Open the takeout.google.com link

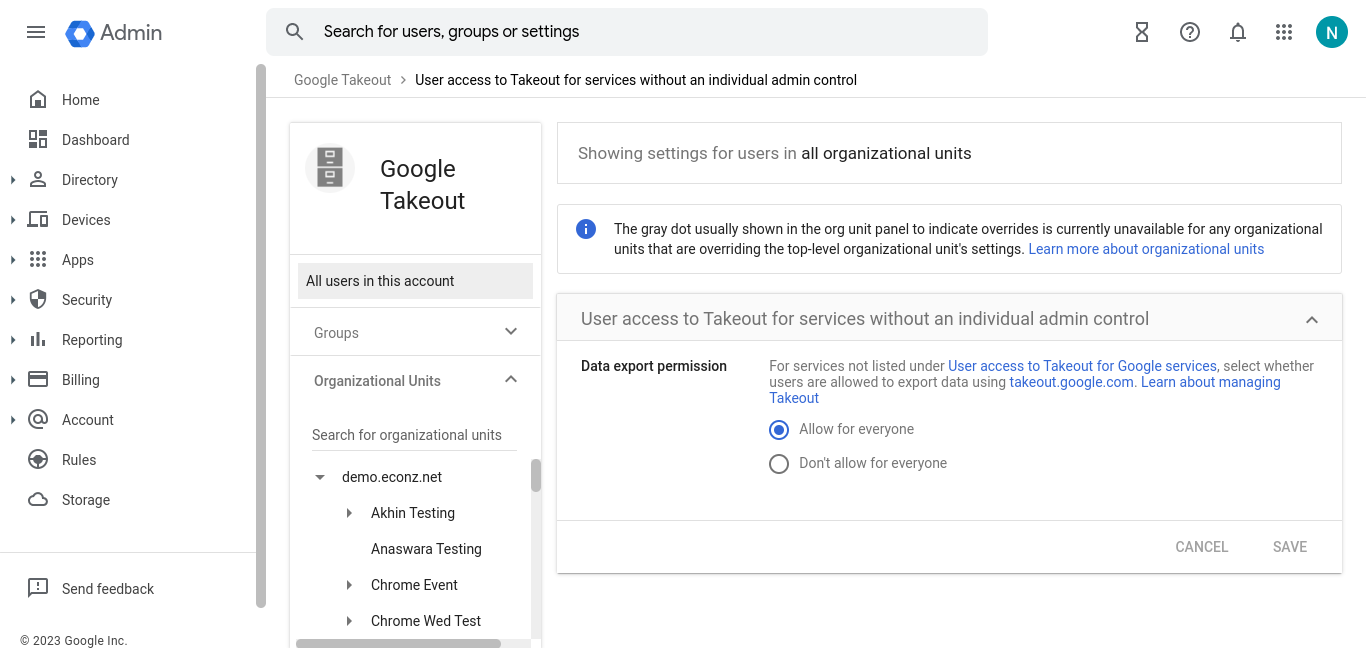pyautogui.click(x=1072, y=382)
